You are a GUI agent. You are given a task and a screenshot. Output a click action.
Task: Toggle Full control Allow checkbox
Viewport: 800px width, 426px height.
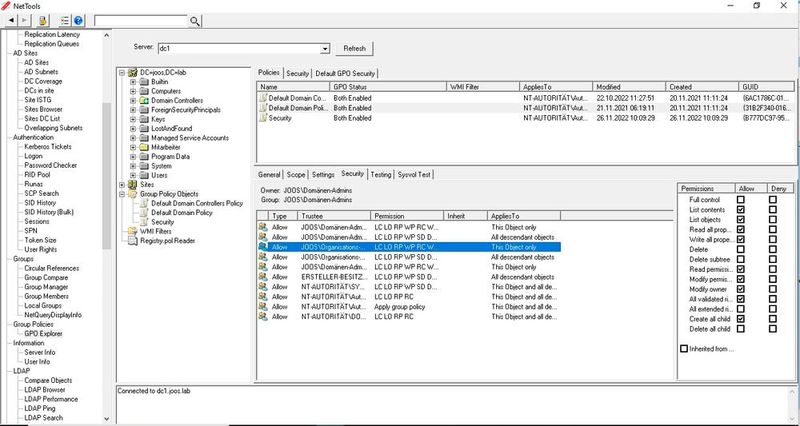[741, 200]
